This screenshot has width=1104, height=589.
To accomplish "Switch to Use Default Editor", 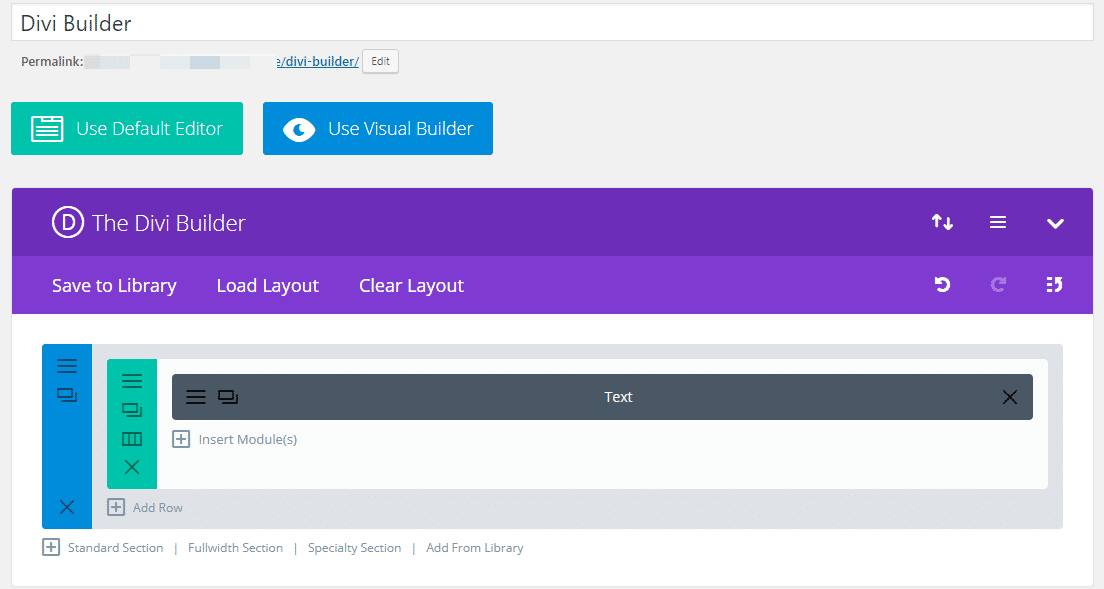I will tap(127, 129).
